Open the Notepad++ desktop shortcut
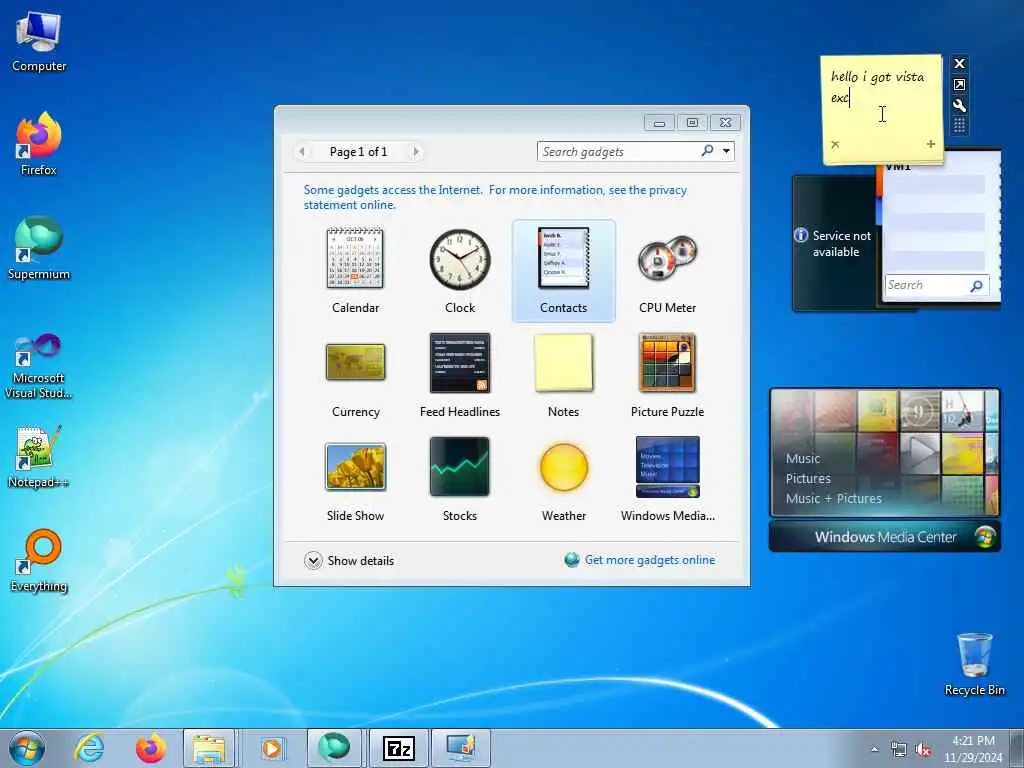 pos(39,457)
